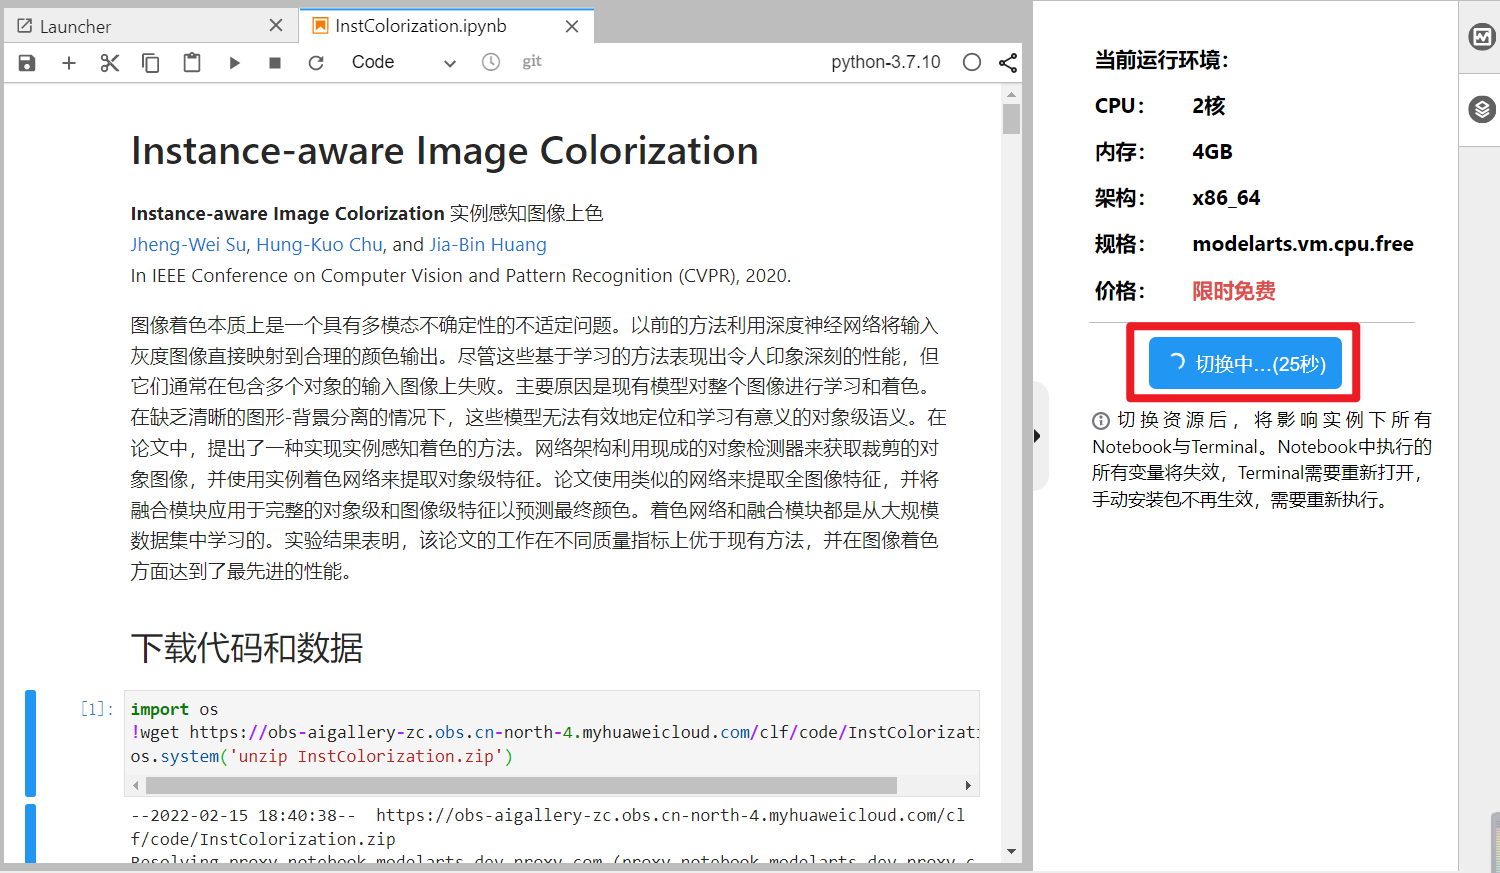Open the layers icon in the right sidebar
The height and width of the screenshot is (873, 1500).
tap(1481, 109)
